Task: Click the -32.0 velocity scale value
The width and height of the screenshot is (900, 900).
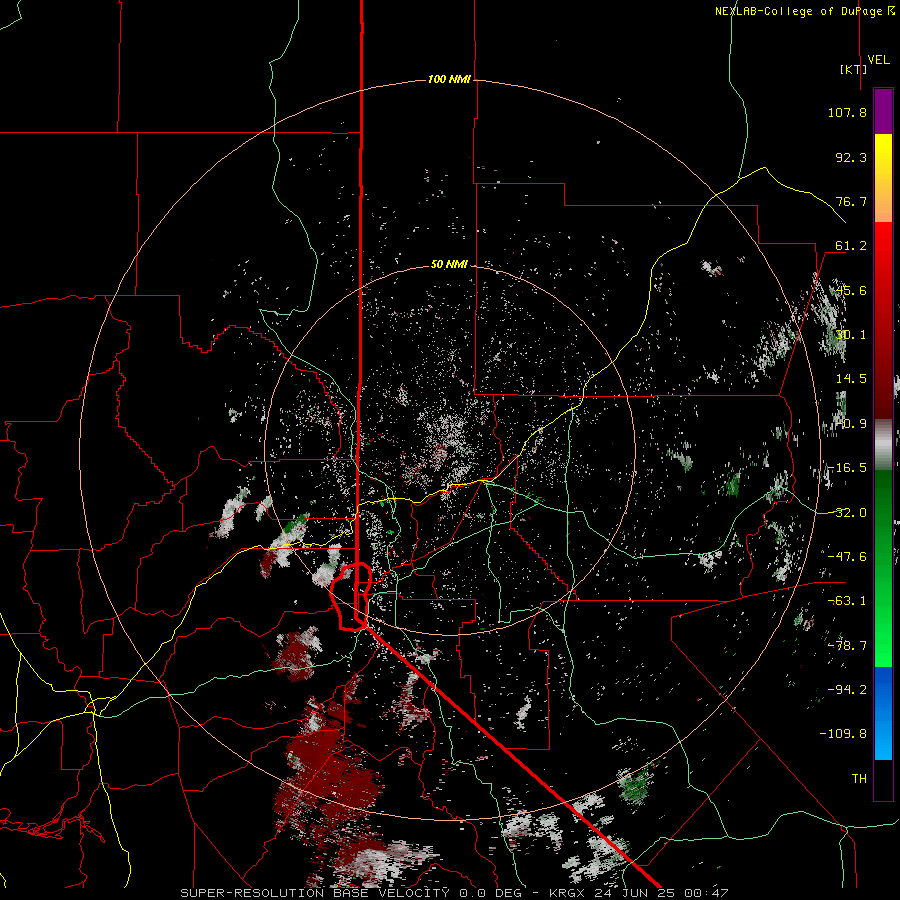Action: click(x=847, y=513)
